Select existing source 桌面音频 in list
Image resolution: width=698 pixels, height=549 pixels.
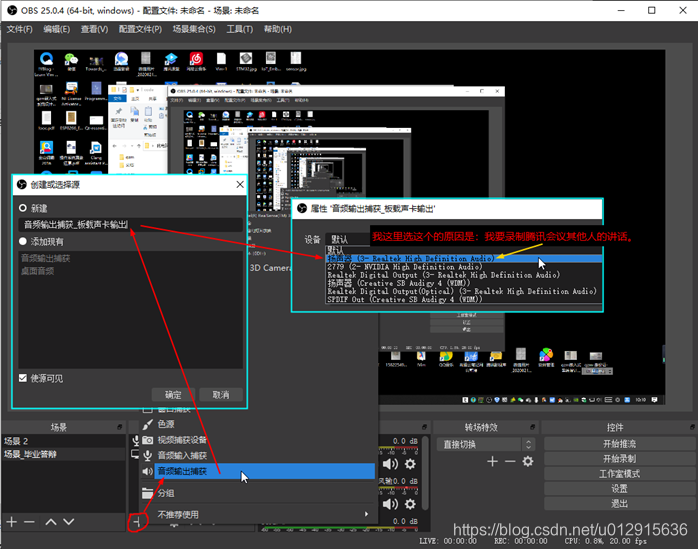click(37, 271)
